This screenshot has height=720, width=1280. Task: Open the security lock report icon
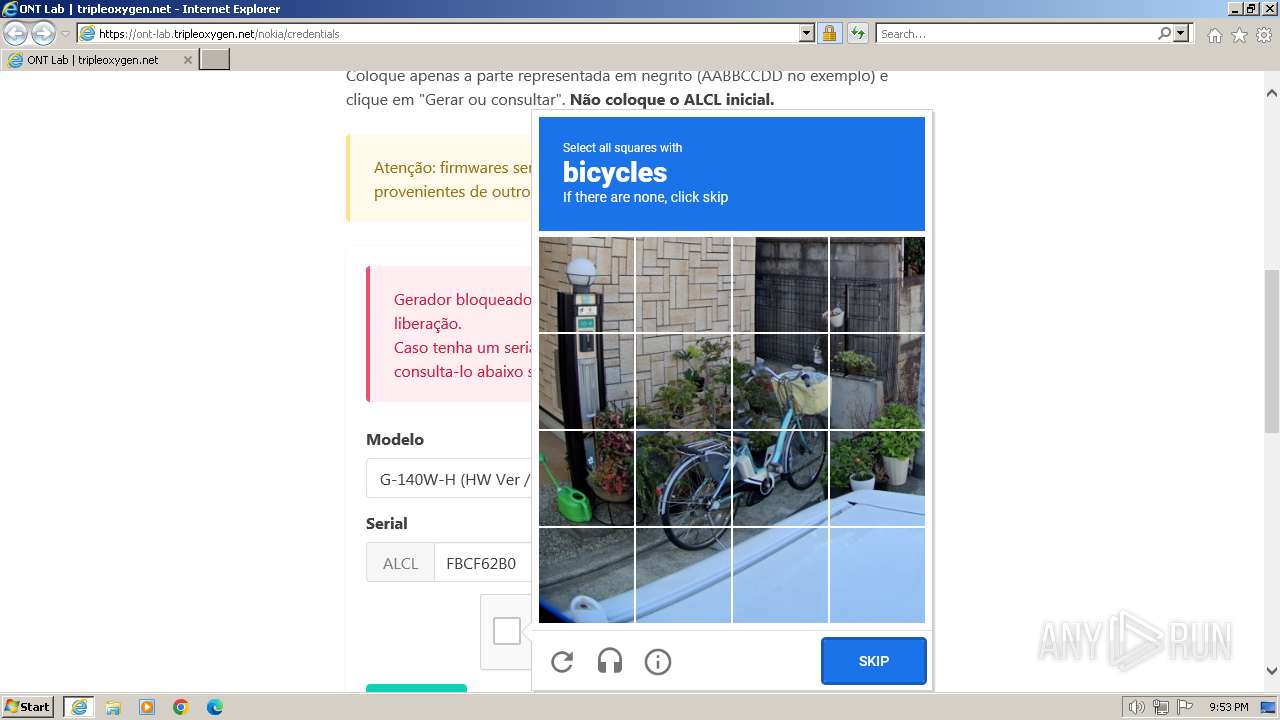coord(829,33)
